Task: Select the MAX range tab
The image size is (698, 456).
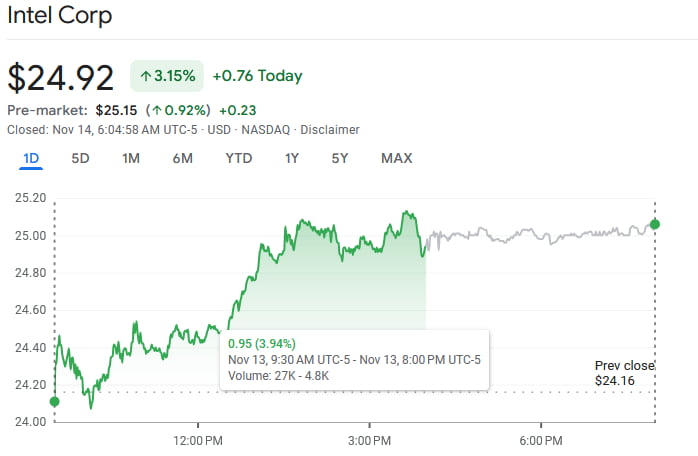Action: point(396,158)
